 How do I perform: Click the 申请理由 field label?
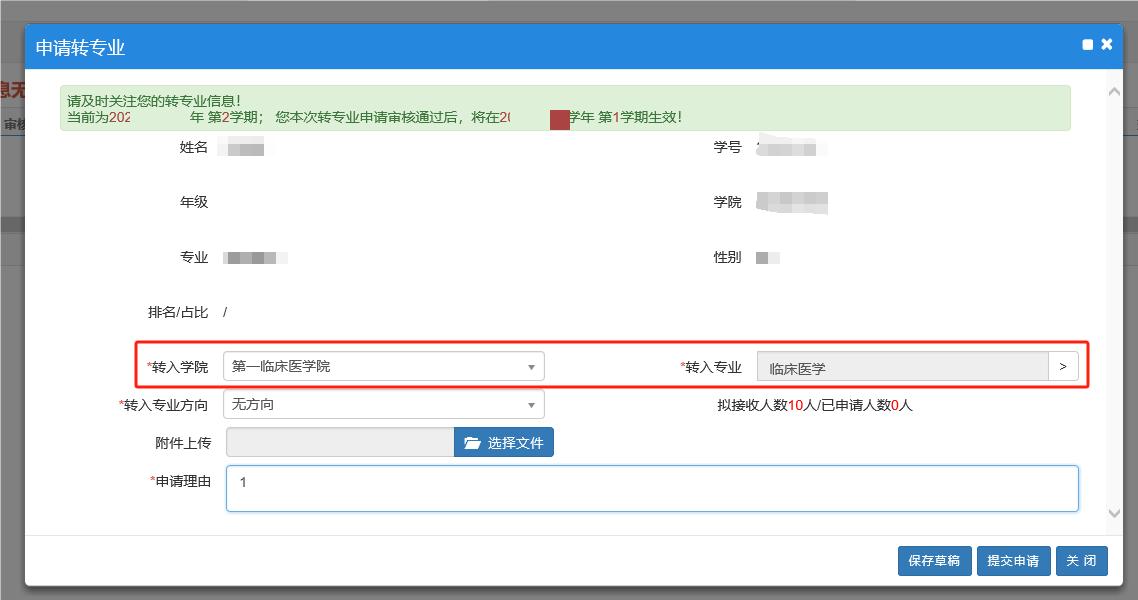click(181, 481)
